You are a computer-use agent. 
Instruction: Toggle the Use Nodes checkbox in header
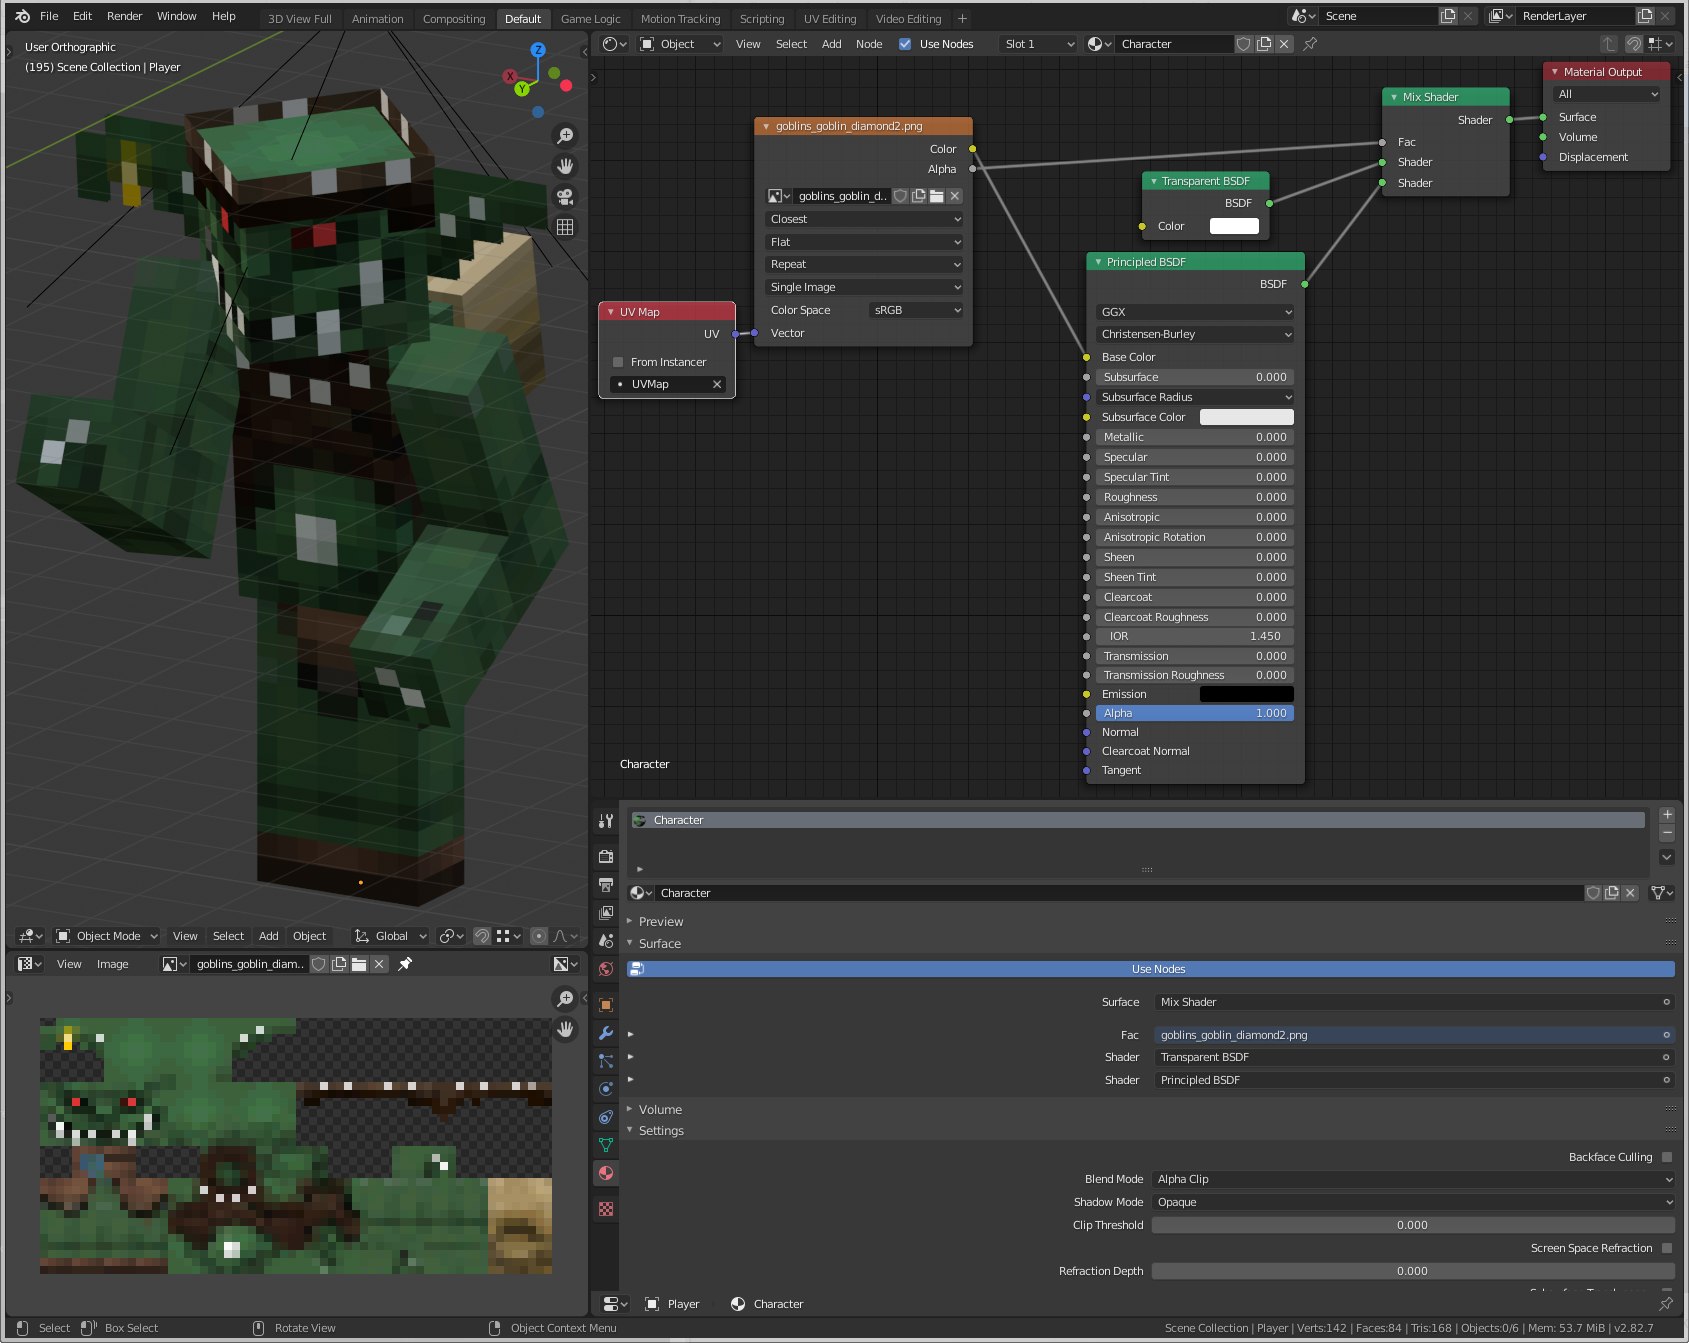point(905,44)
